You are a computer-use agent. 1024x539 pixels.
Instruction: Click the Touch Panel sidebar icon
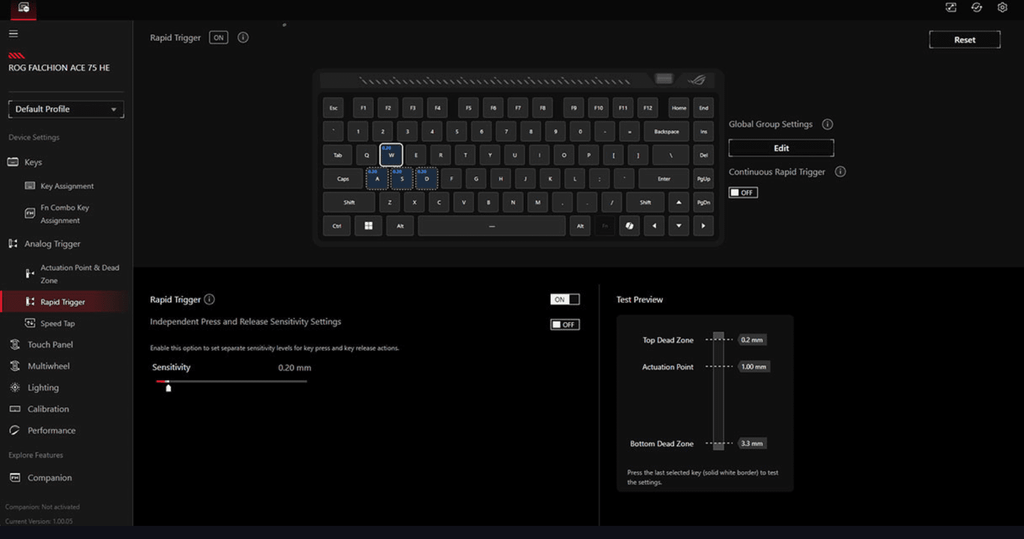click(x=14, y=344)
